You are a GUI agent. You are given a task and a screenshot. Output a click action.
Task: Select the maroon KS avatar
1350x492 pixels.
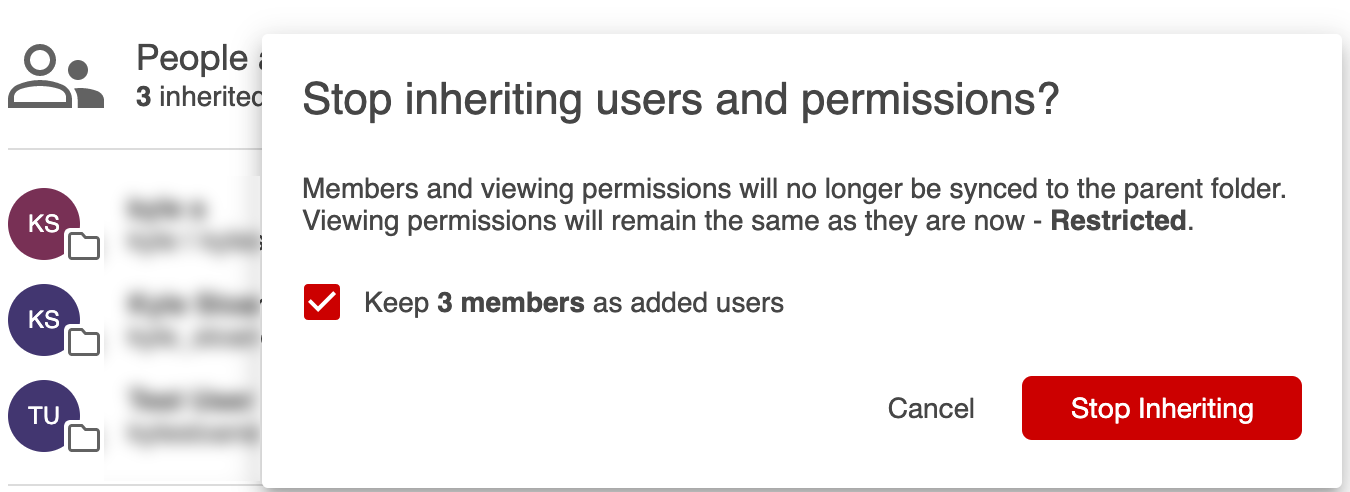[x=44, y=224]
